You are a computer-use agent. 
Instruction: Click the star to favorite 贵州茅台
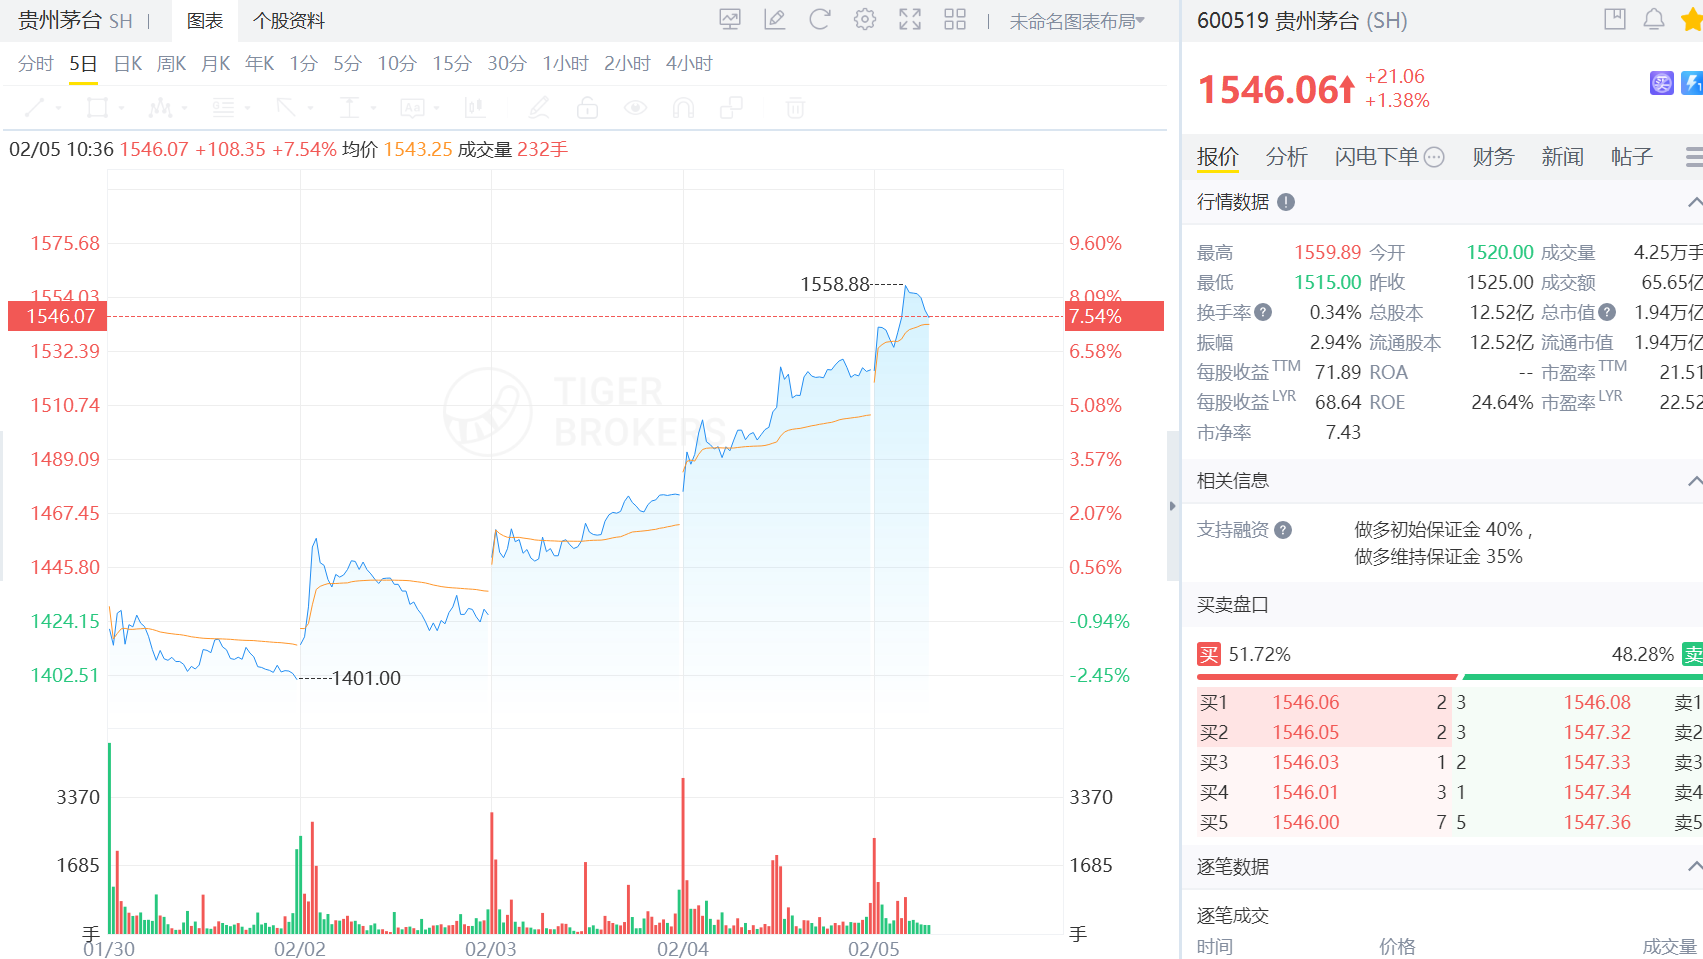(x=1691, y=19)
